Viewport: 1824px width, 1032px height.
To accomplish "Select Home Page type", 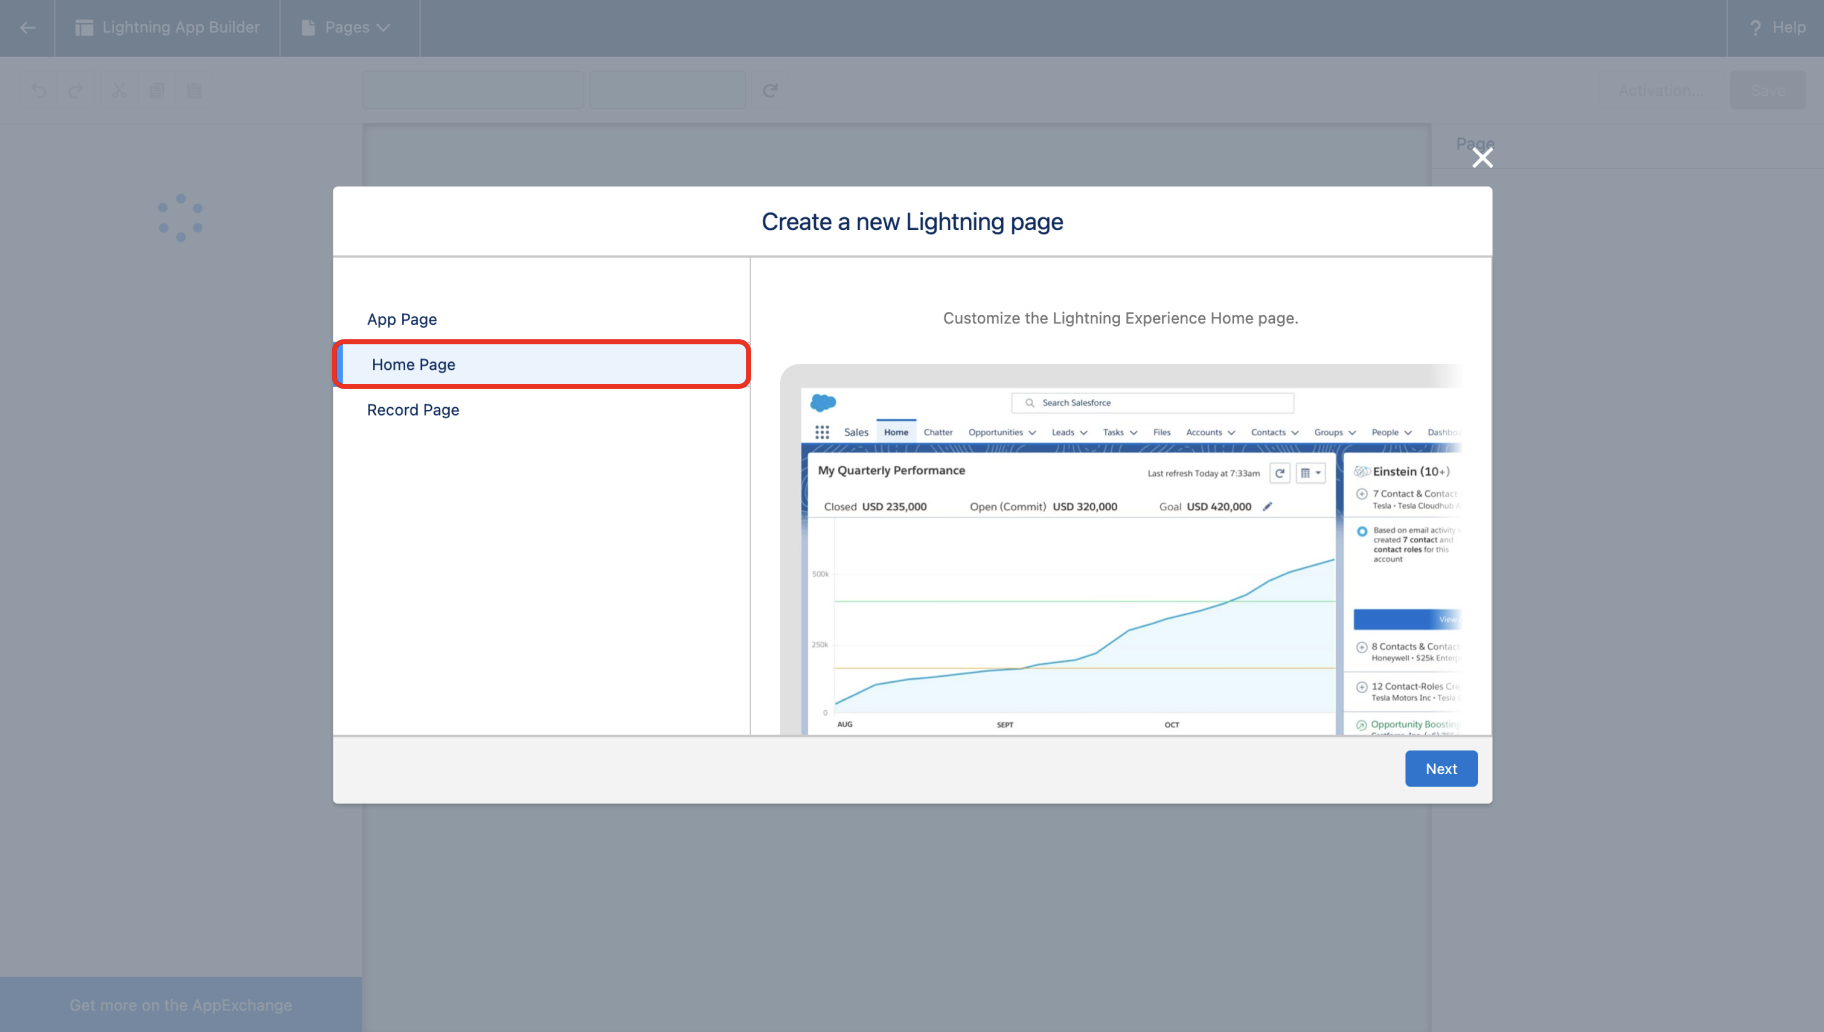I will pyautogui.click(x=541, y=364).
